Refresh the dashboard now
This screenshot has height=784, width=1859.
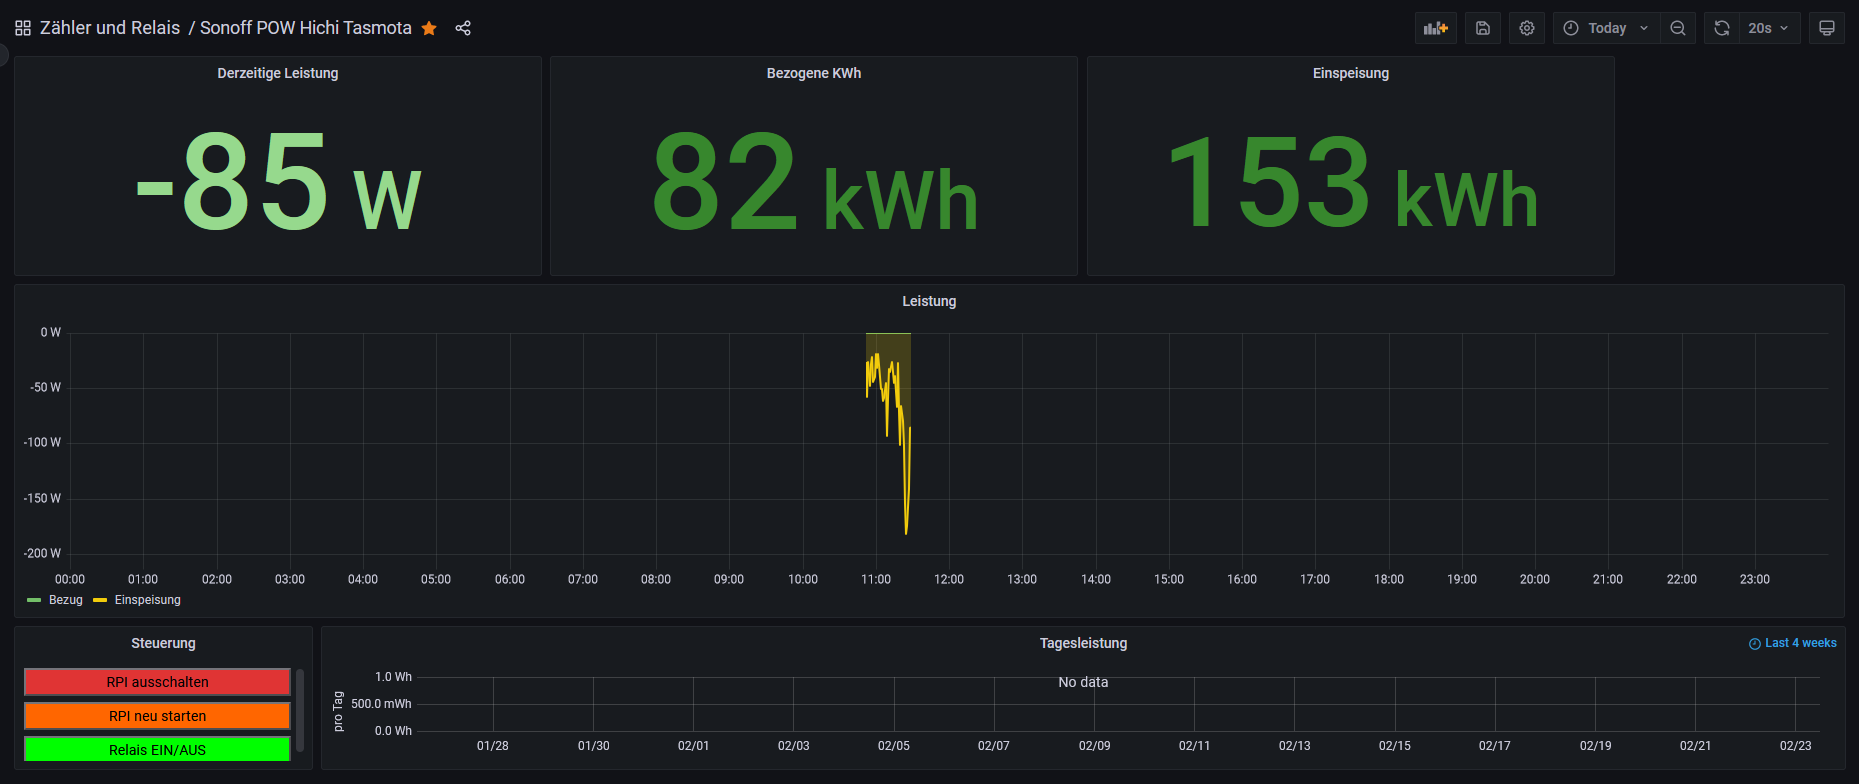[x=1722, y=28]
